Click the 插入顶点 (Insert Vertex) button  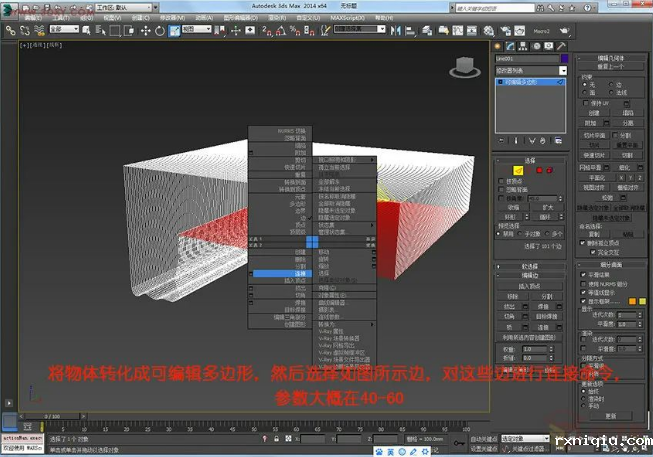click(x=529, y=286)
